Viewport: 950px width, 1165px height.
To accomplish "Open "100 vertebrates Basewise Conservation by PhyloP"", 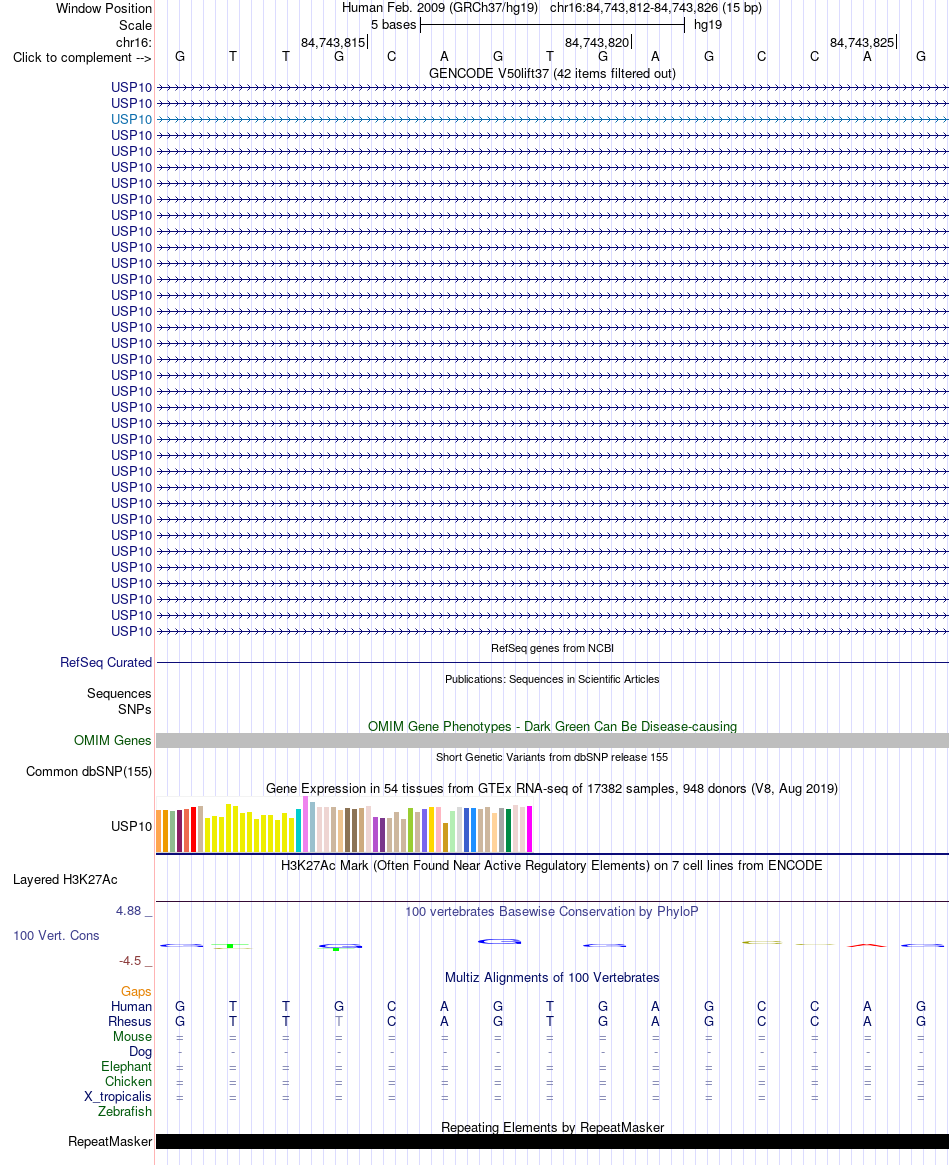I will (552, 912).
